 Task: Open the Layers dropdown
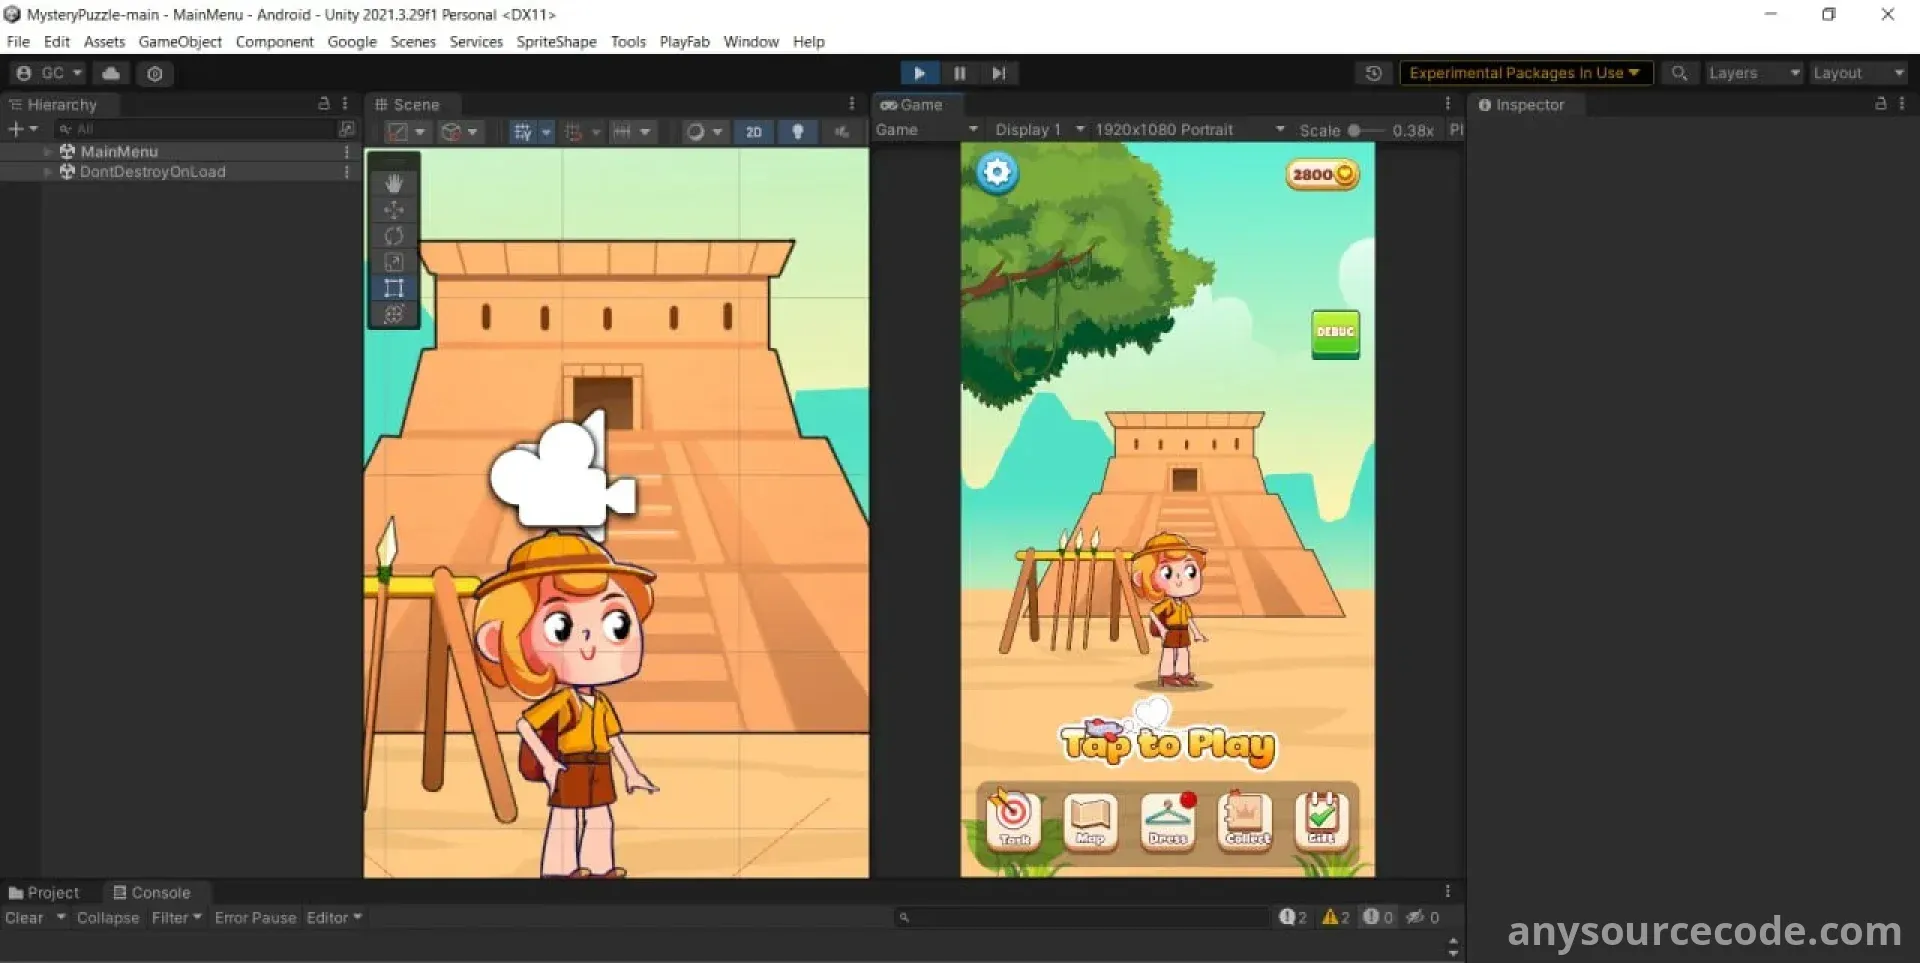[1753, 73]
